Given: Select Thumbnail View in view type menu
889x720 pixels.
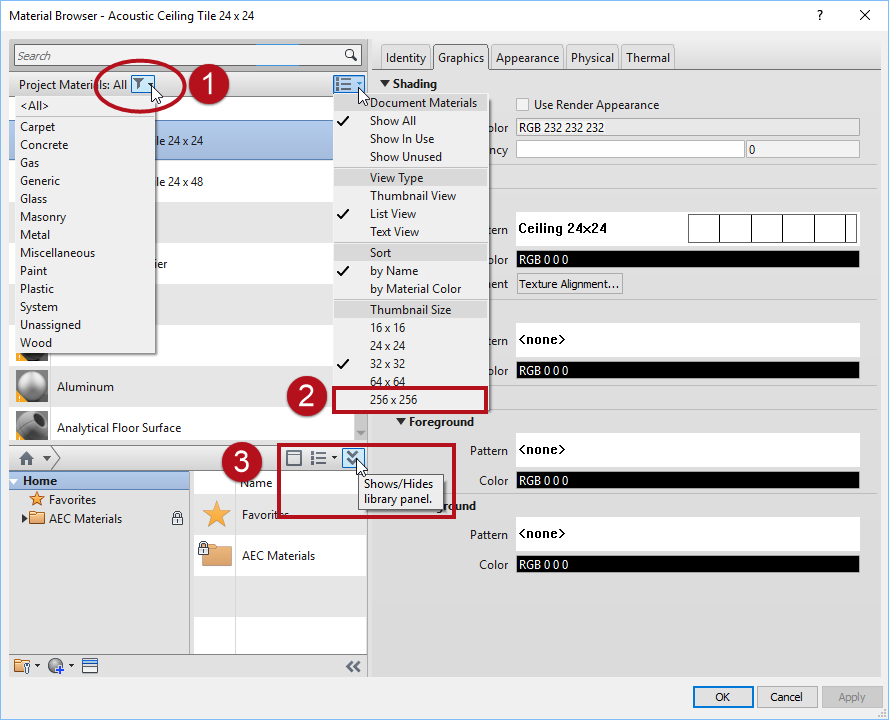Looking at the screenshot, I should [412, 196].
